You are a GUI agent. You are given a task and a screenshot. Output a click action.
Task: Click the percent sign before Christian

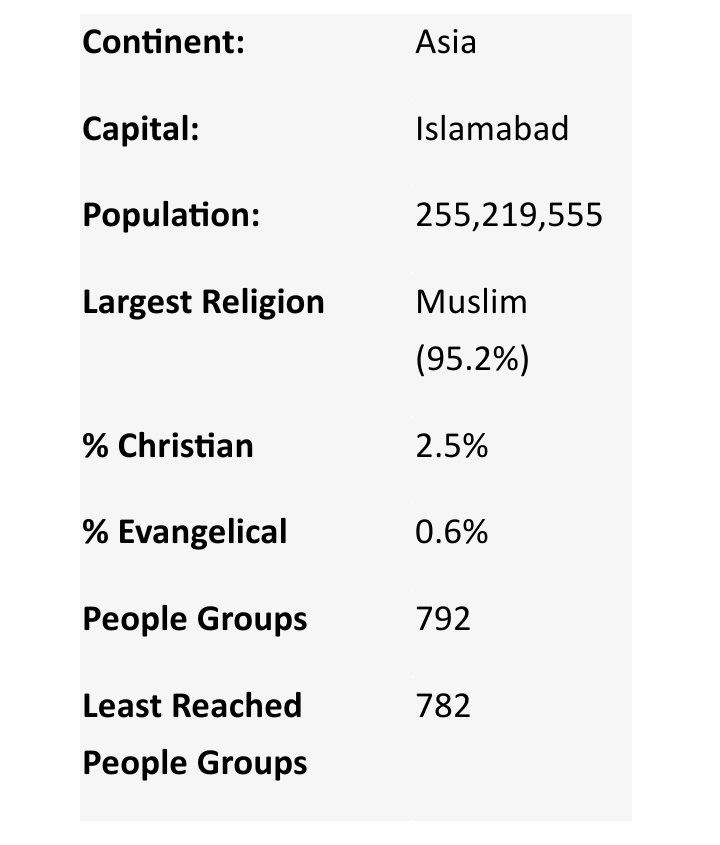coord(95,446)
